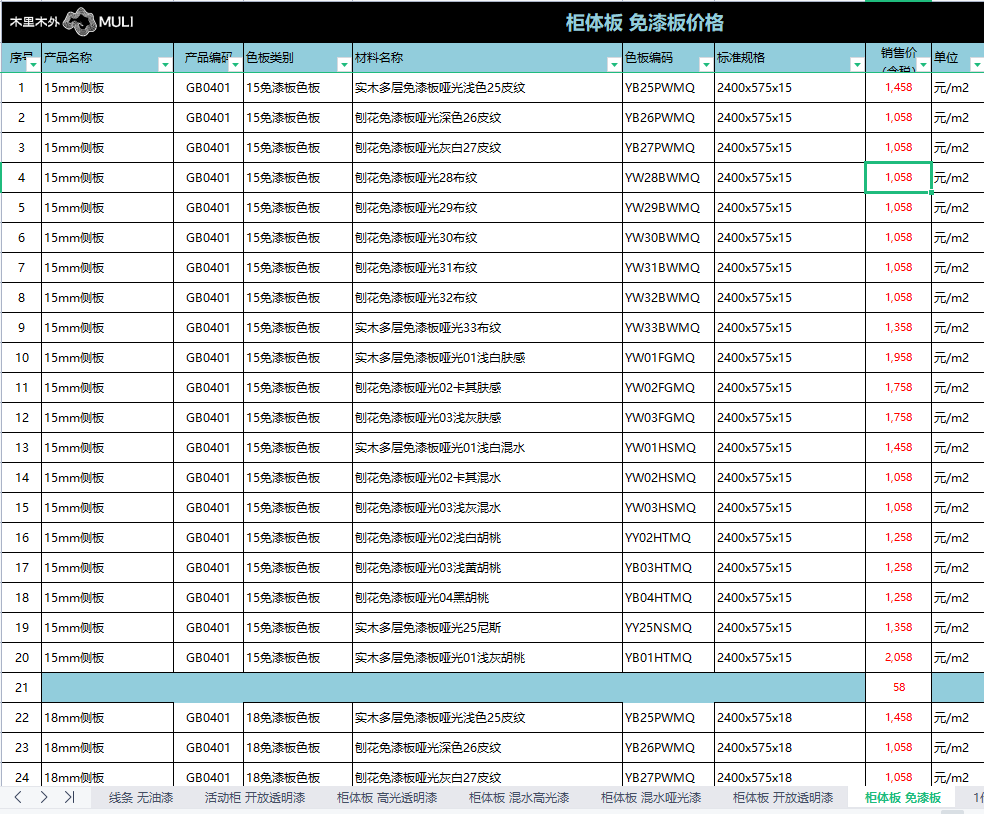Expand the 材料名称 column filter

(x=614, y=64)
